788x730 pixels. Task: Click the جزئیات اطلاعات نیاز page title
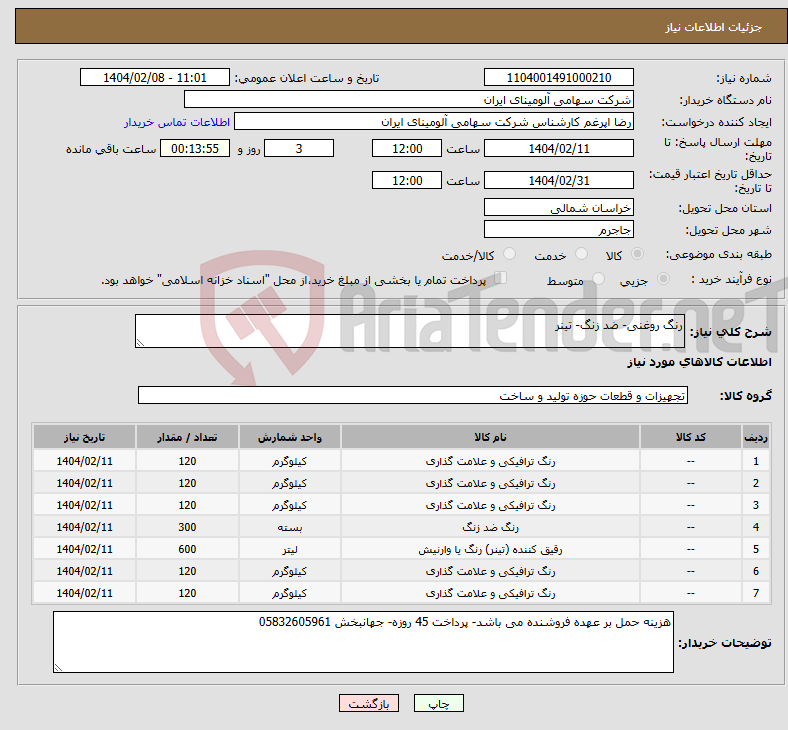(714, 27)
